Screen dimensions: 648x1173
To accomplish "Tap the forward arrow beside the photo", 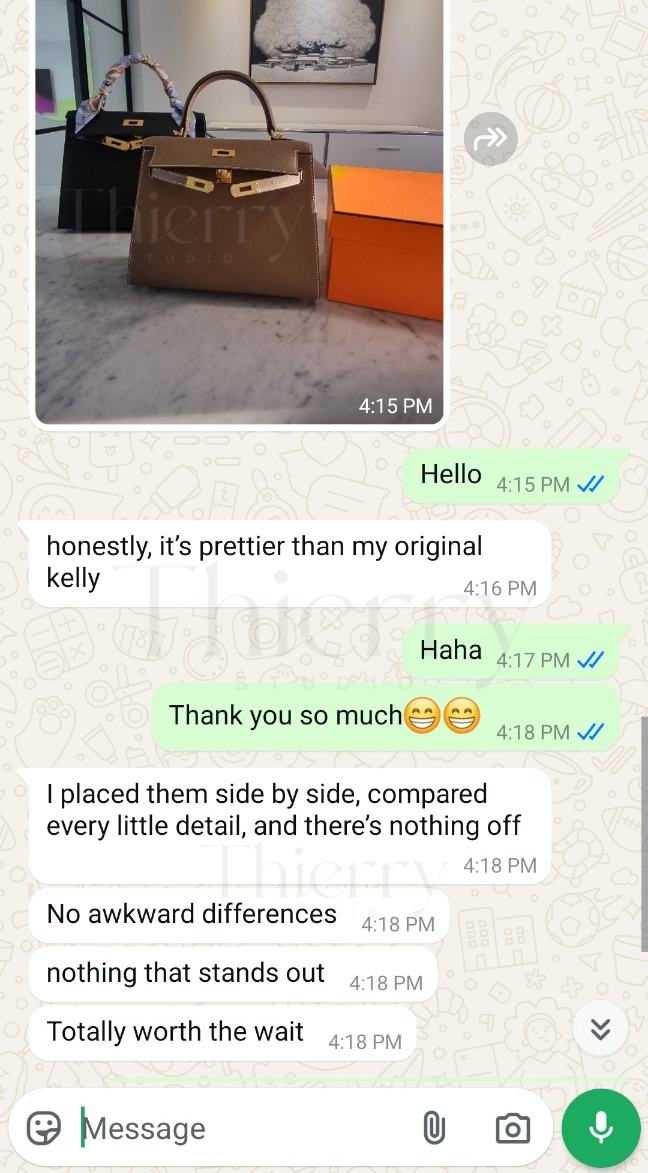I will [490, 138].
